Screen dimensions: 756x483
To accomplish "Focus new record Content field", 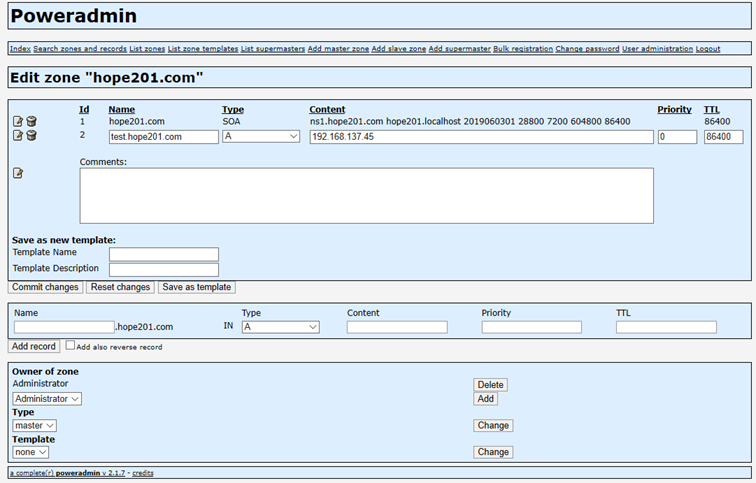I will pos(397,327).
